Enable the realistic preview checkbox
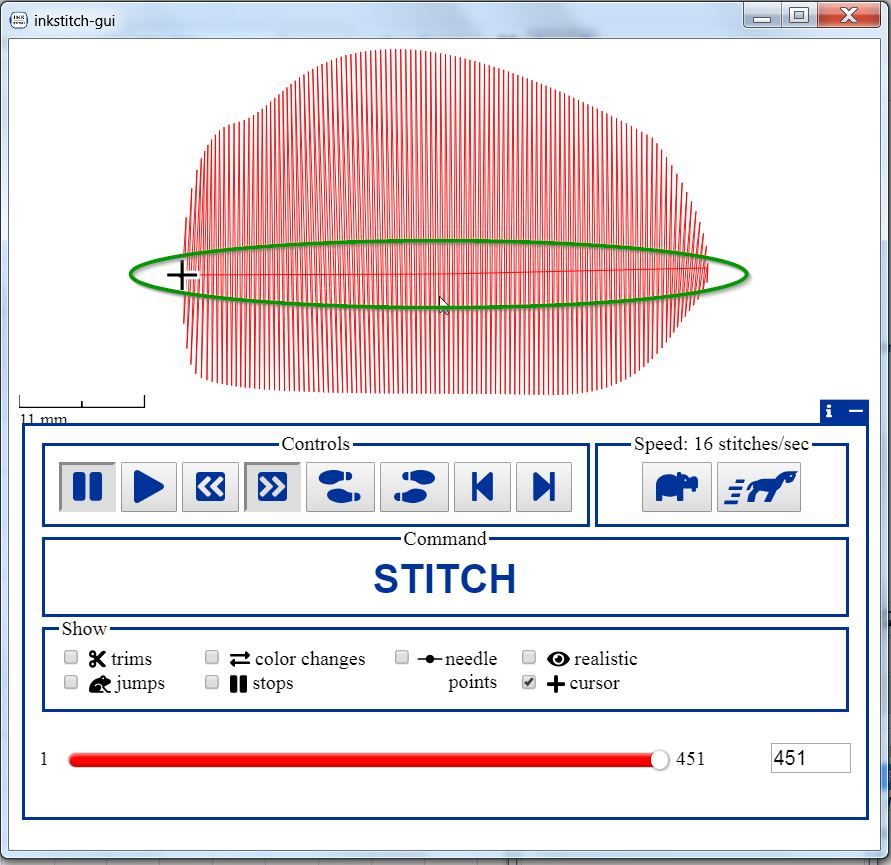891x865 pixels. pyautogui.click(x=529, y=658)
